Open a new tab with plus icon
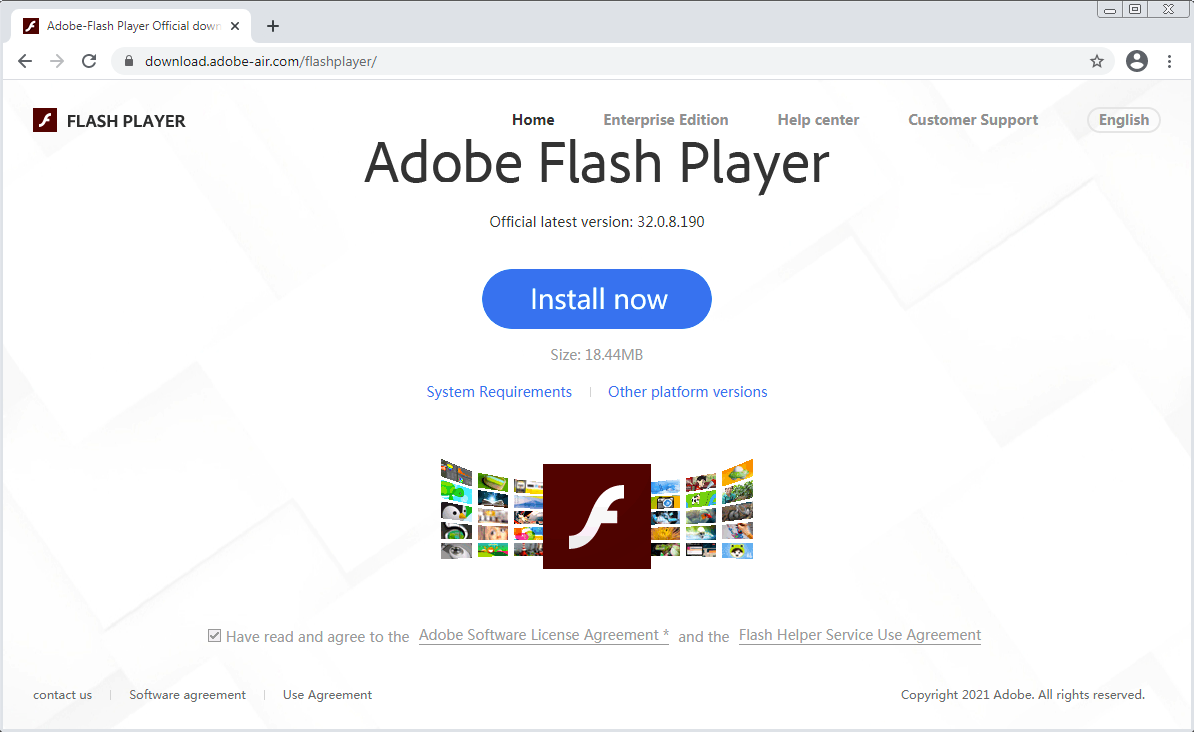Screen dimensions: 1194x732 273,26
